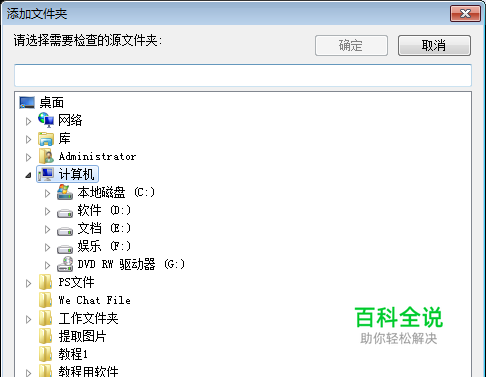Click the Administrator user folder icon
The width and height of the screenshot is (486, 377).
[x=46, y=156]
